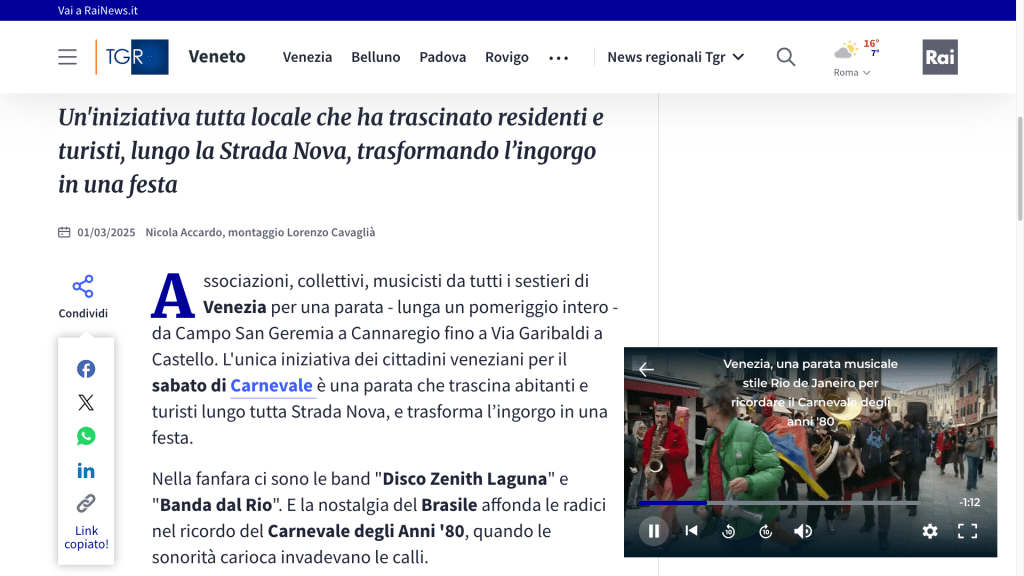Show more cities via three dots
This screenshot has height=576, width=1024.
point(559,58)
